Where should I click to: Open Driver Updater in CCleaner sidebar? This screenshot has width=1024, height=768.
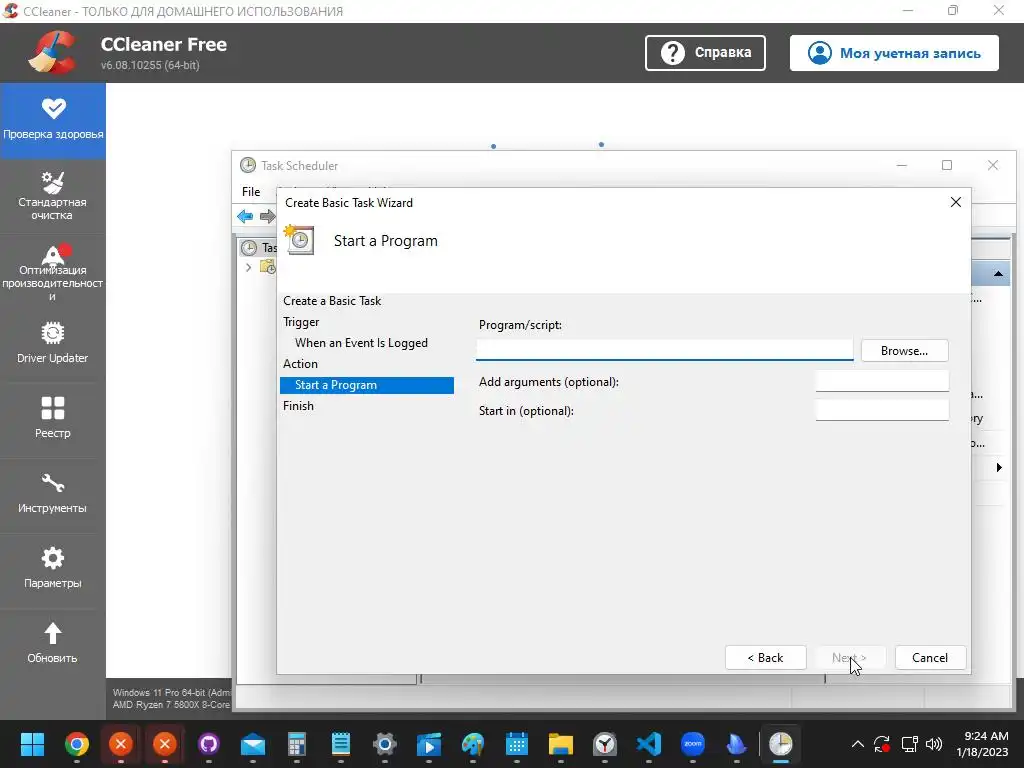click(x=53, y=344)
